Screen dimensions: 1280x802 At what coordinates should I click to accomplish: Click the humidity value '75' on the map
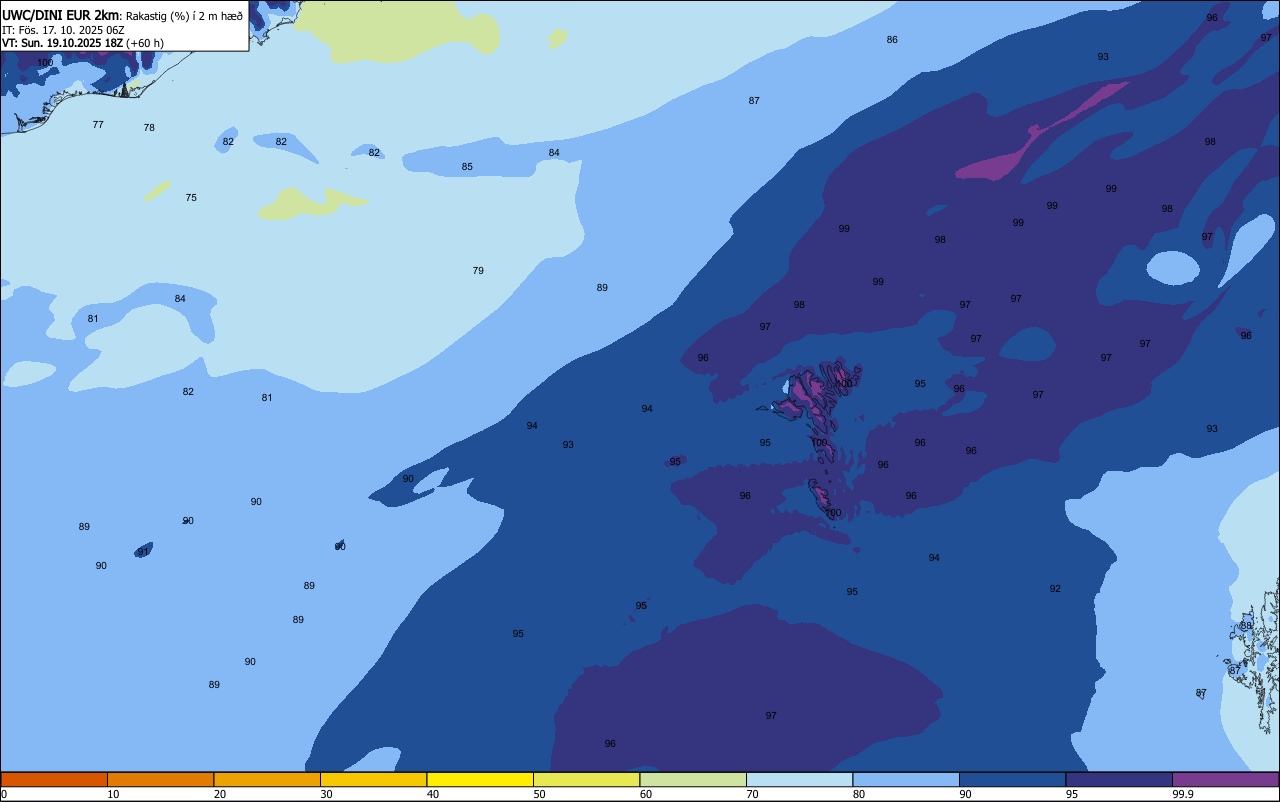(x=191, y=198)
